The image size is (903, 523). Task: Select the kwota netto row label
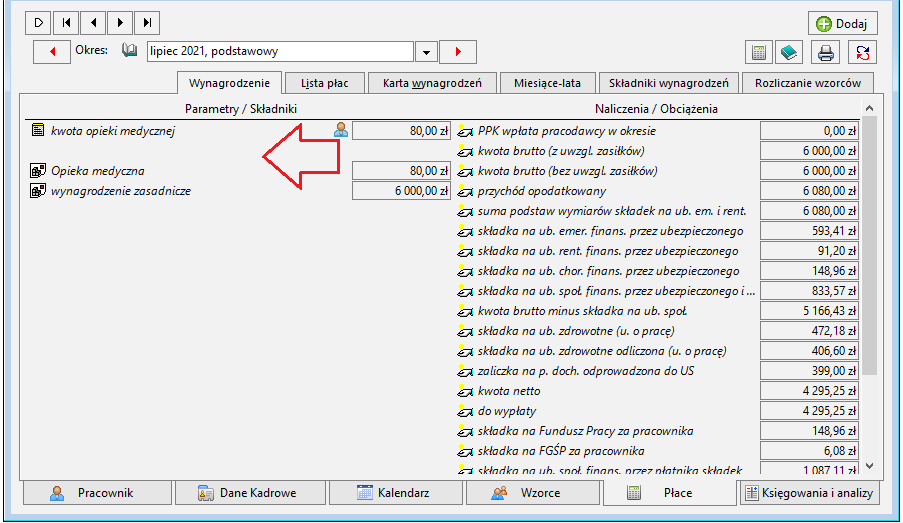(509, 391)
